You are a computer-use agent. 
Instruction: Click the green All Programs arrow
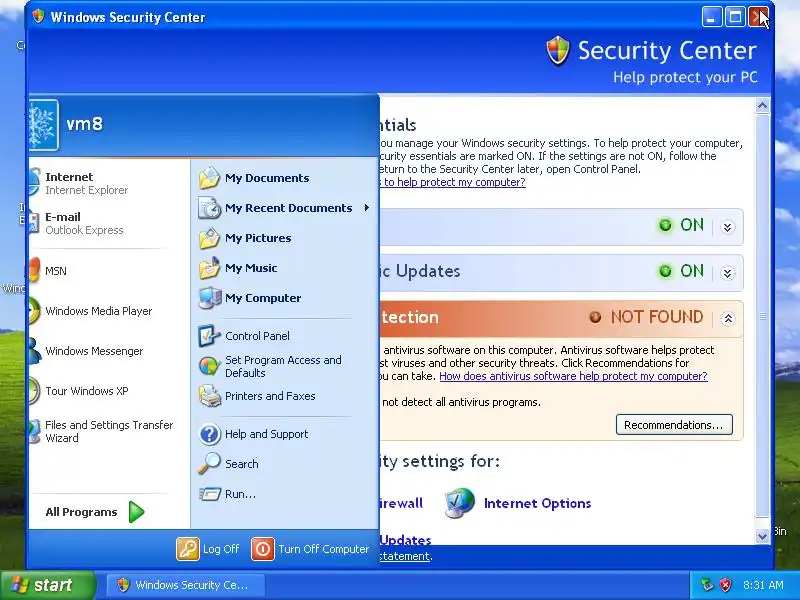coord(136,512)
